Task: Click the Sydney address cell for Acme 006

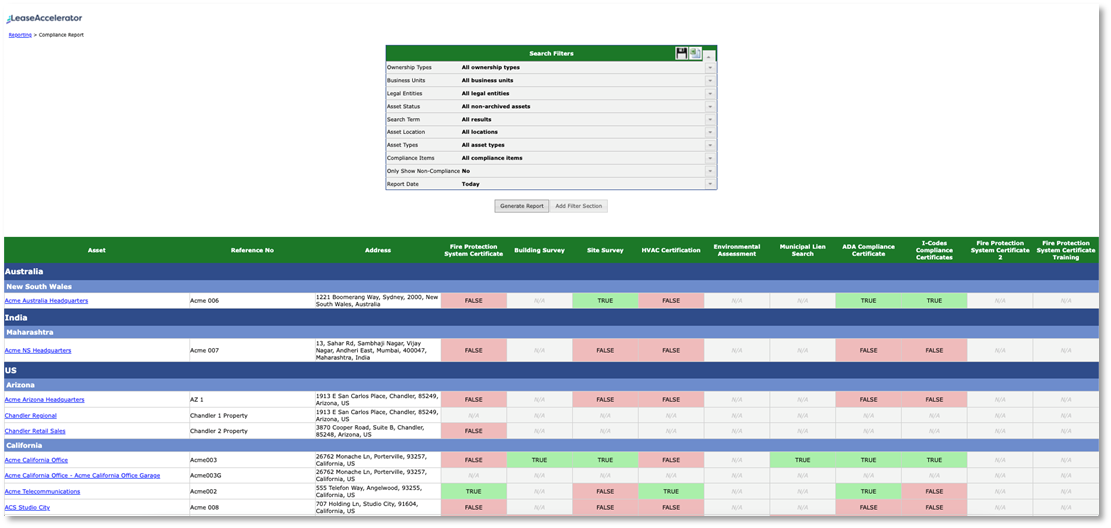Action: point(378,300)
